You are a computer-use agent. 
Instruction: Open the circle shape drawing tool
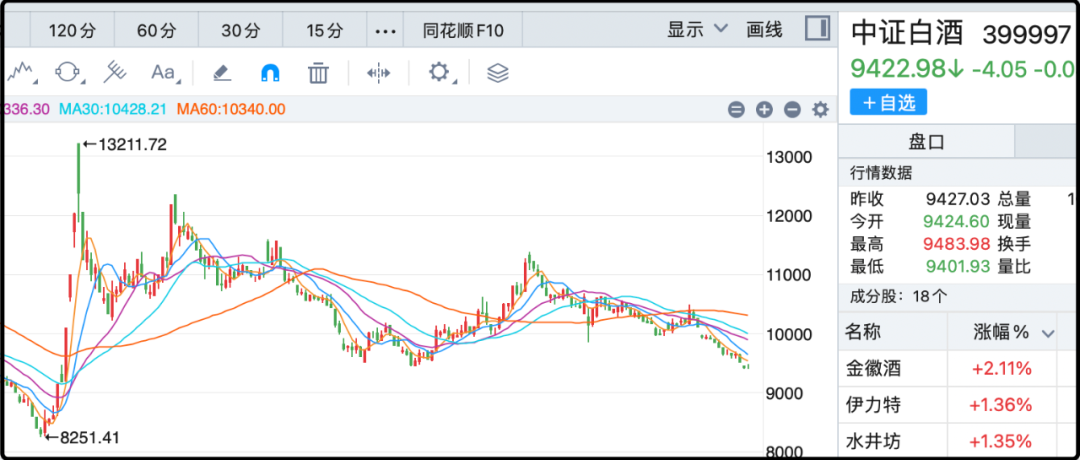click(x=67, y=73)
